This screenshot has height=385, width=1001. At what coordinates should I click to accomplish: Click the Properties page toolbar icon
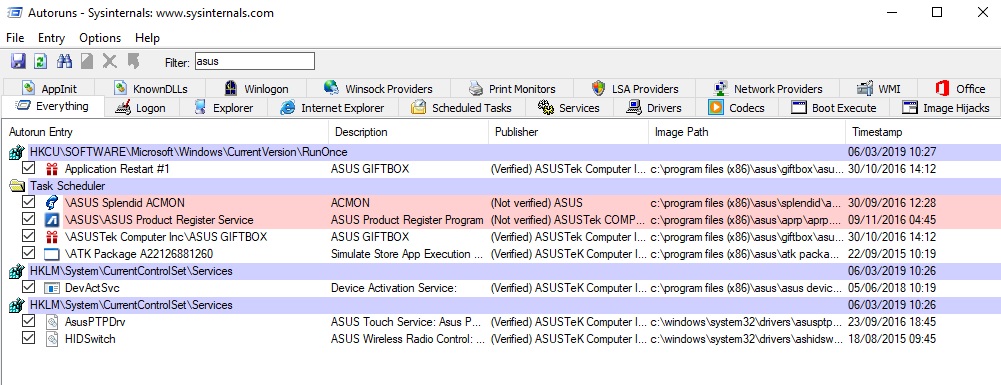tap(87, 61)
